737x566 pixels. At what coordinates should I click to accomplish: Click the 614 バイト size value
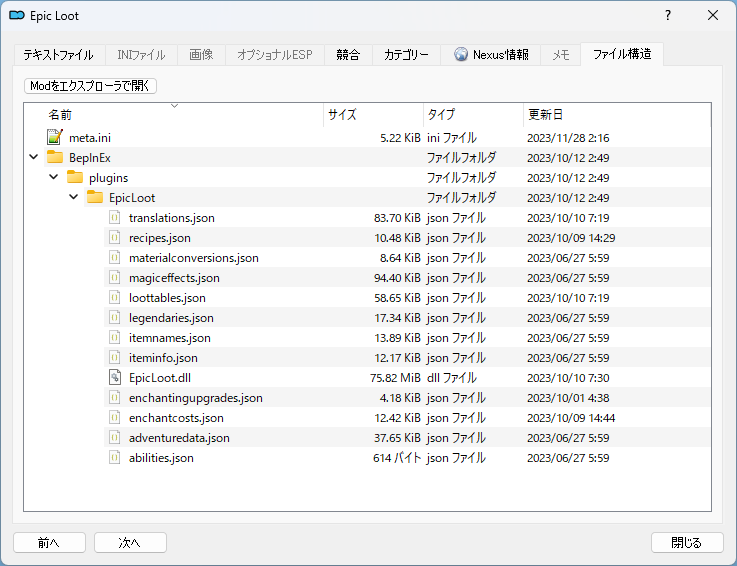[x=397, y=458]
